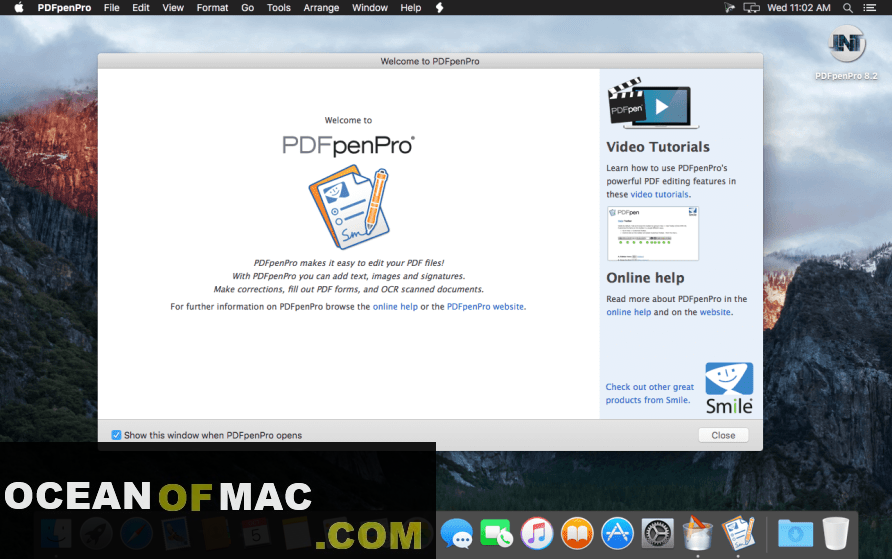This screenshot has width=892, height=559.
Task: Click the scripts lightning bolt menu icon
Action: 439,7
